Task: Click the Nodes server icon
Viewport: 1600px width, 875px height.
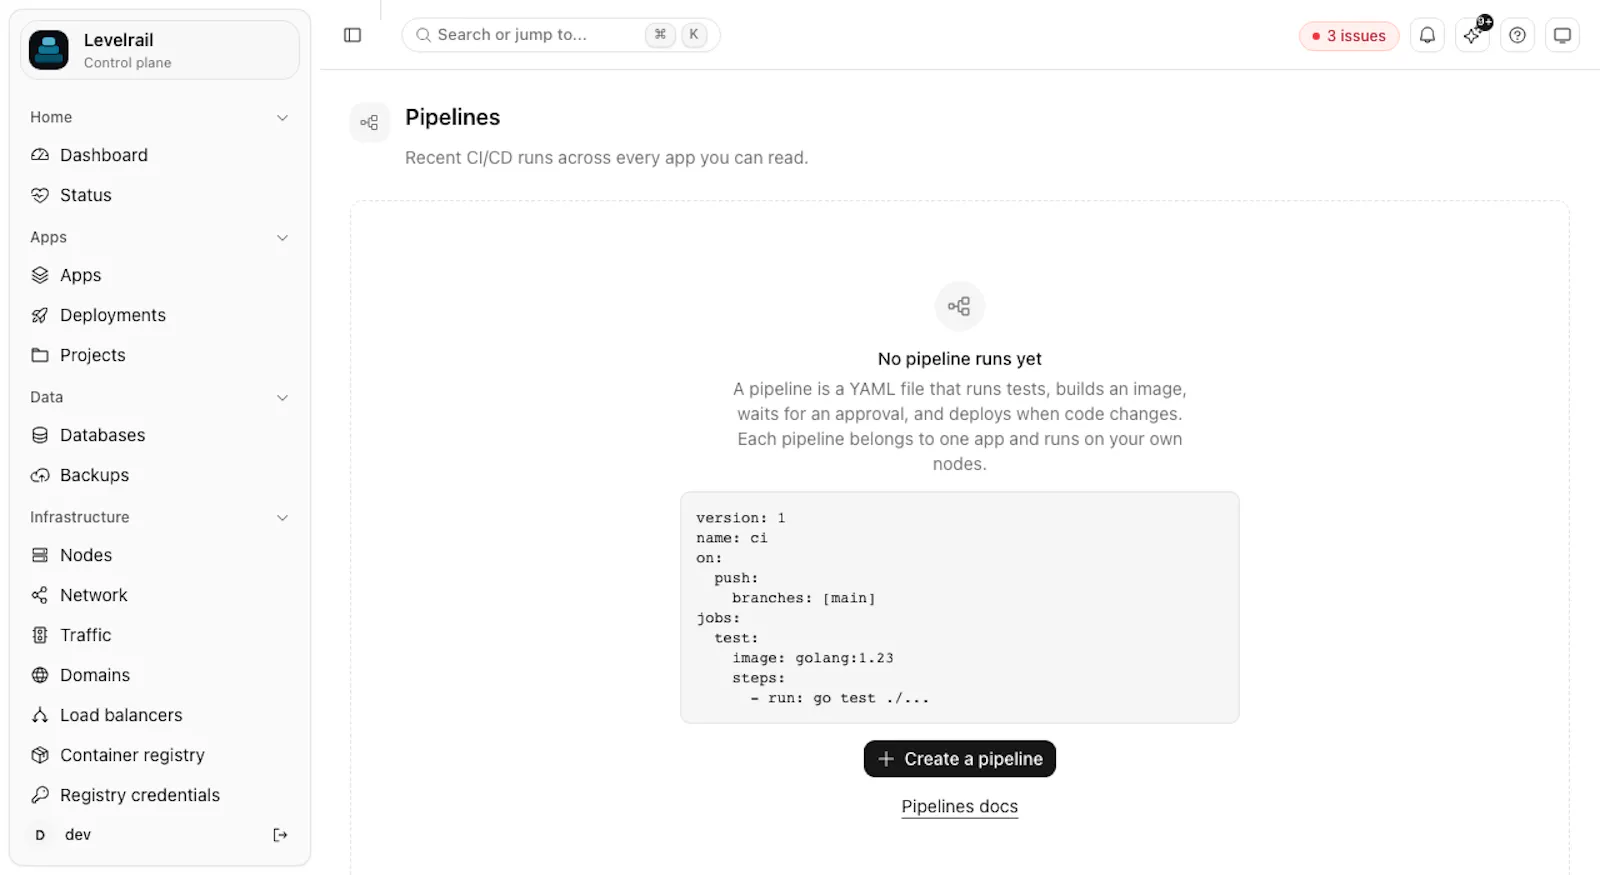Action: pos(40,555)
